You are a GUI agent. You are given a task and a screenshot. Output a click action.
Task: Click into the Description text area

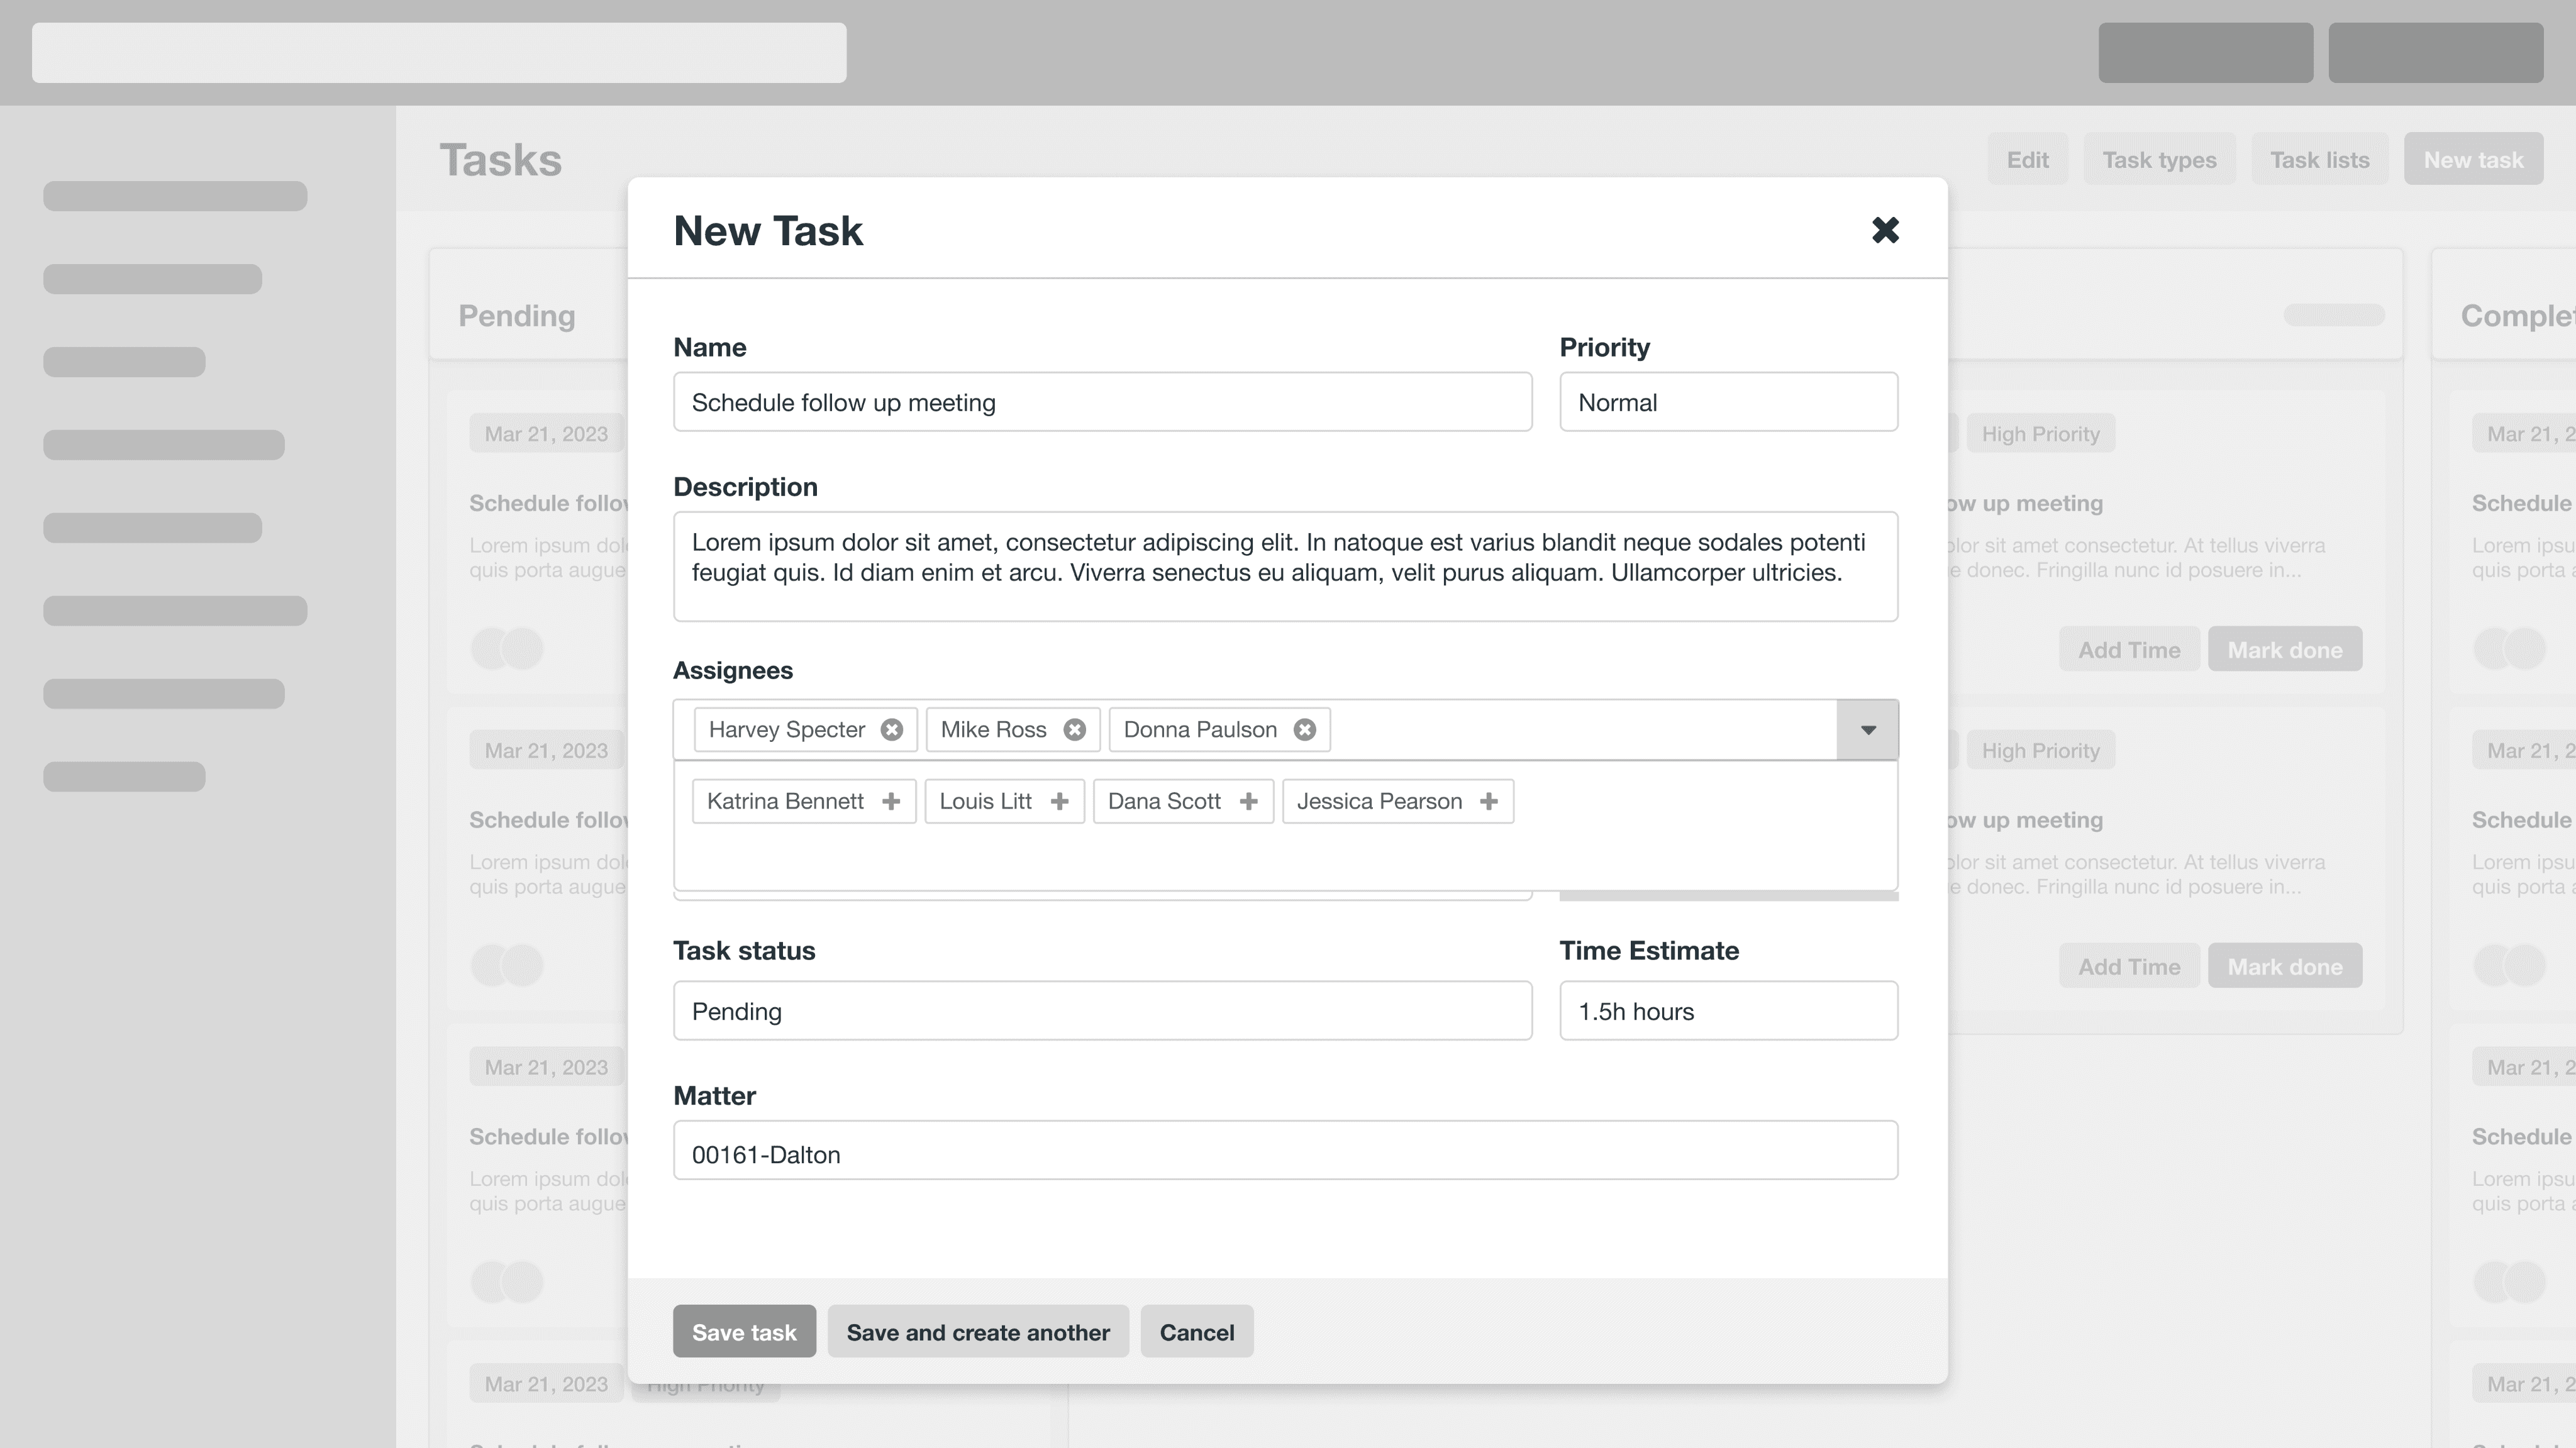coord(1284,567)
